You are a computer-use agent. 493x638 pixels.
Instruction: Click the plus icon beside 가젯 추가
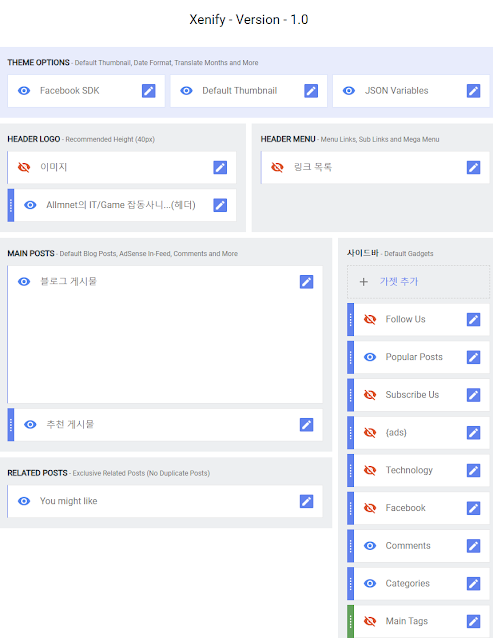364,282
